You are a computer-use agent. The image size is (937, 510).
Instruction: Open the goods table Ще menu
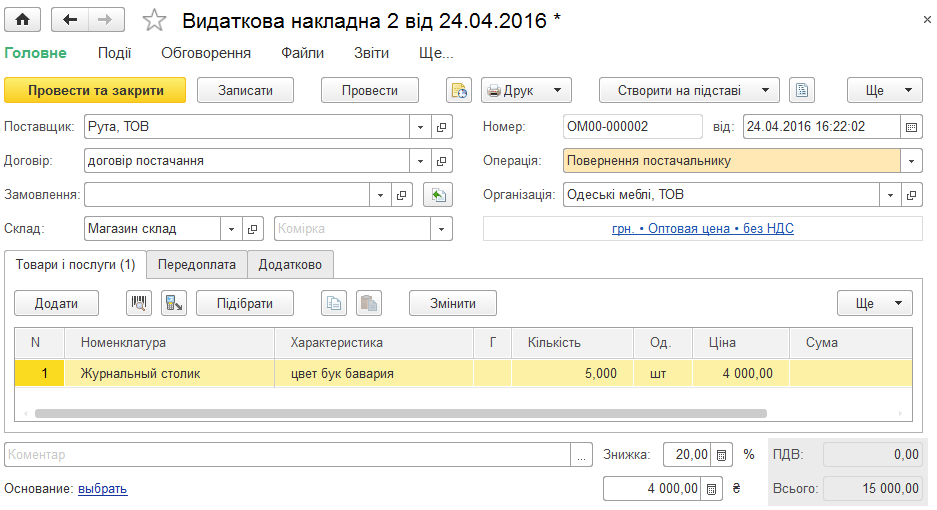(875, 303)
